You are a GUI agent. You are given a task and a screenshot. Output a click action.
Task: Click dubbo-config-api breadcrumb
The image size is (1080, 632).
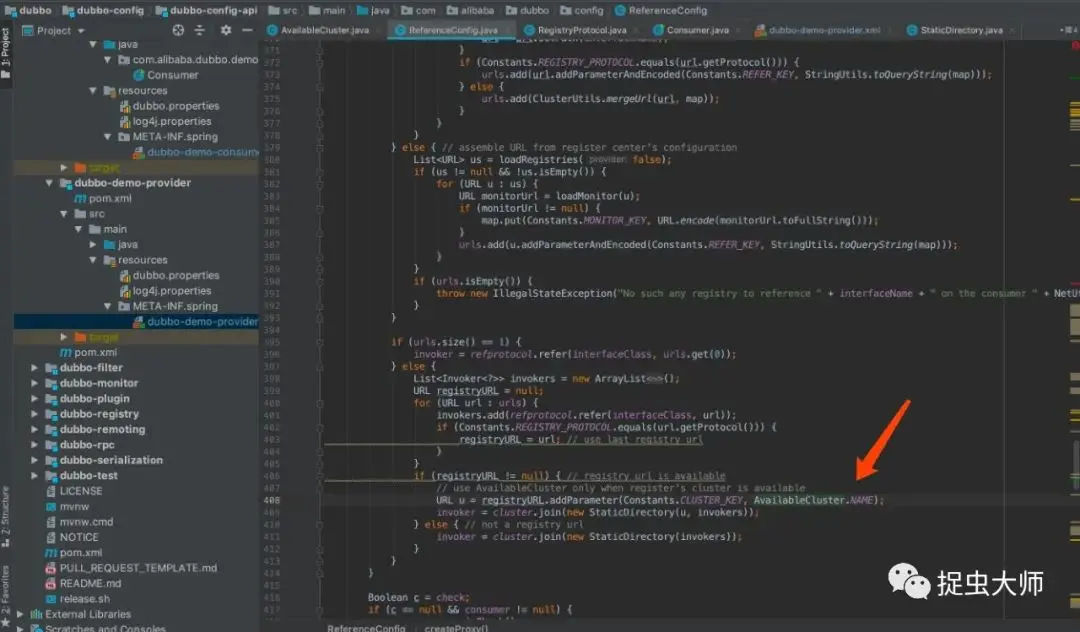pyautogui.click(x=207, y=10)
